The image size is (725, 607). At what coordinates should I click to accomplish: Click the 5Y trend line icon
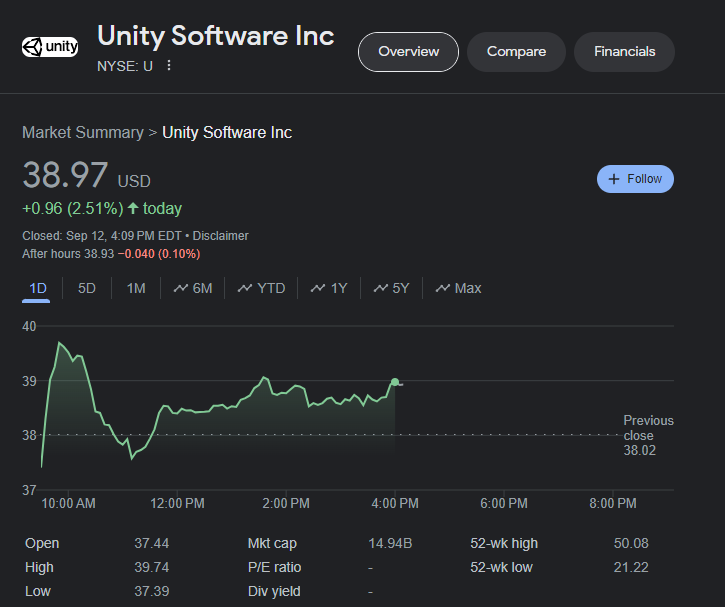[381, 288]
